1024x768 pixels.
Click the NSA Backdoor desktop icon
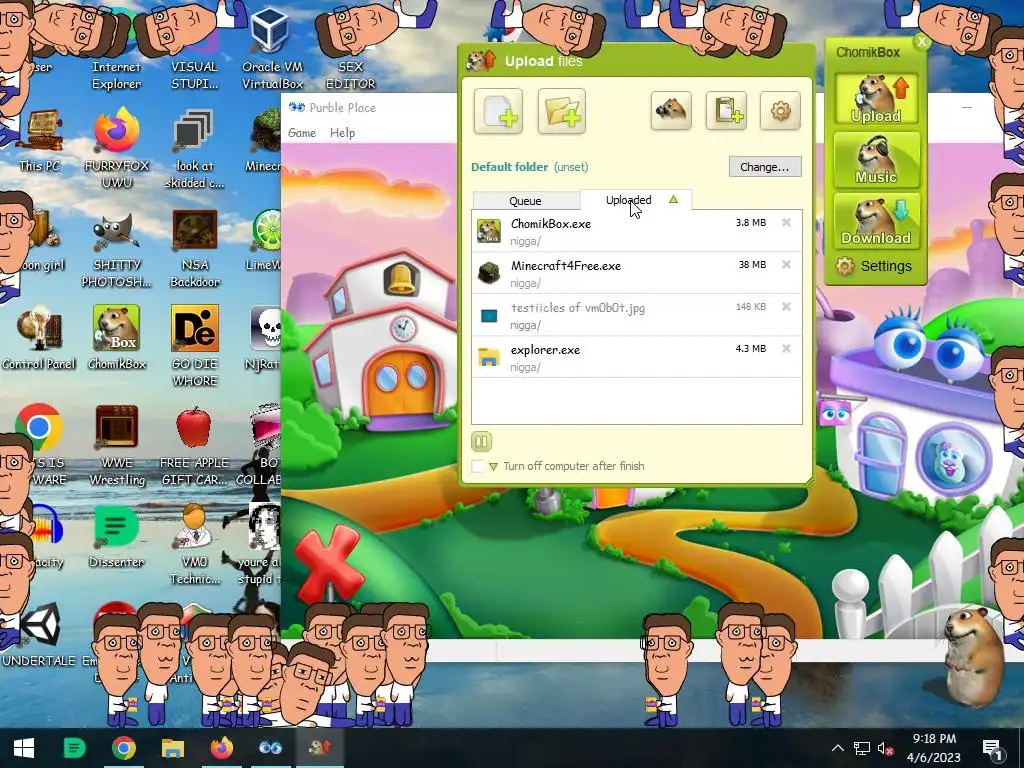tap(195, 249)
